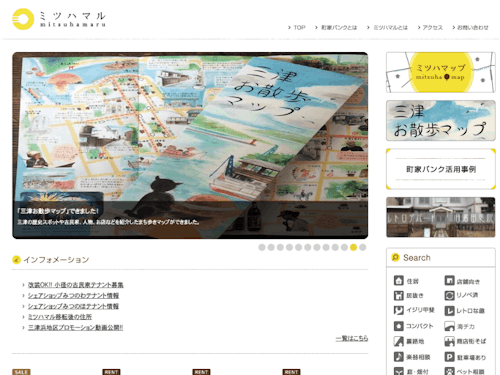Select the 店舗向き shop search icon
The image size is (500, 375).
[x=449, y=281]
